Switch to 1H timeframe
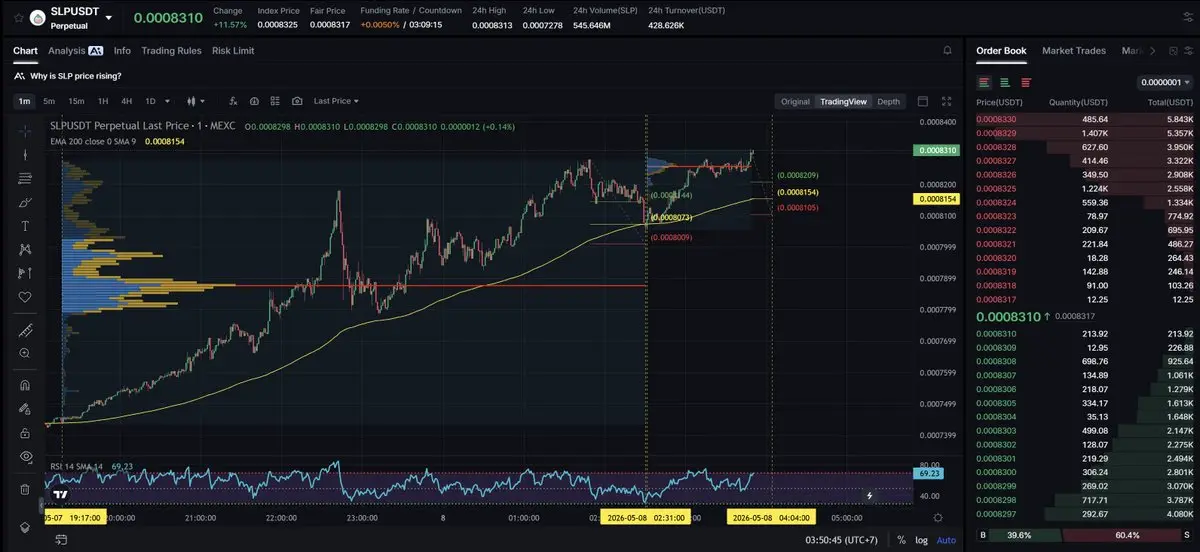 pos(102,101)
